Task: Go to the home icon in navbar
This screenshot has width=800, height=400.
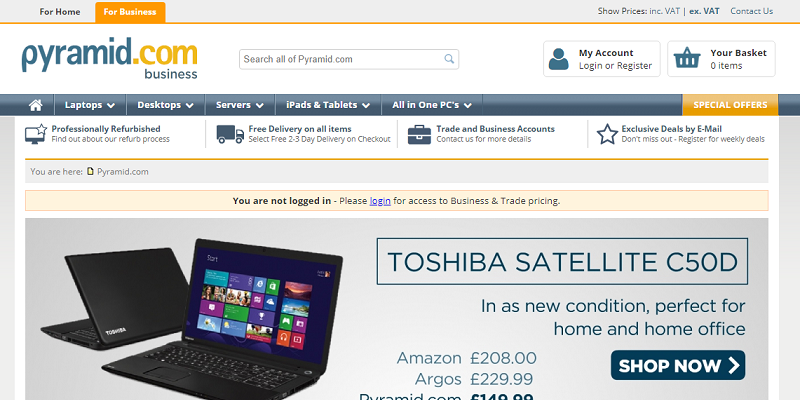Action: (x=36, y=105)
